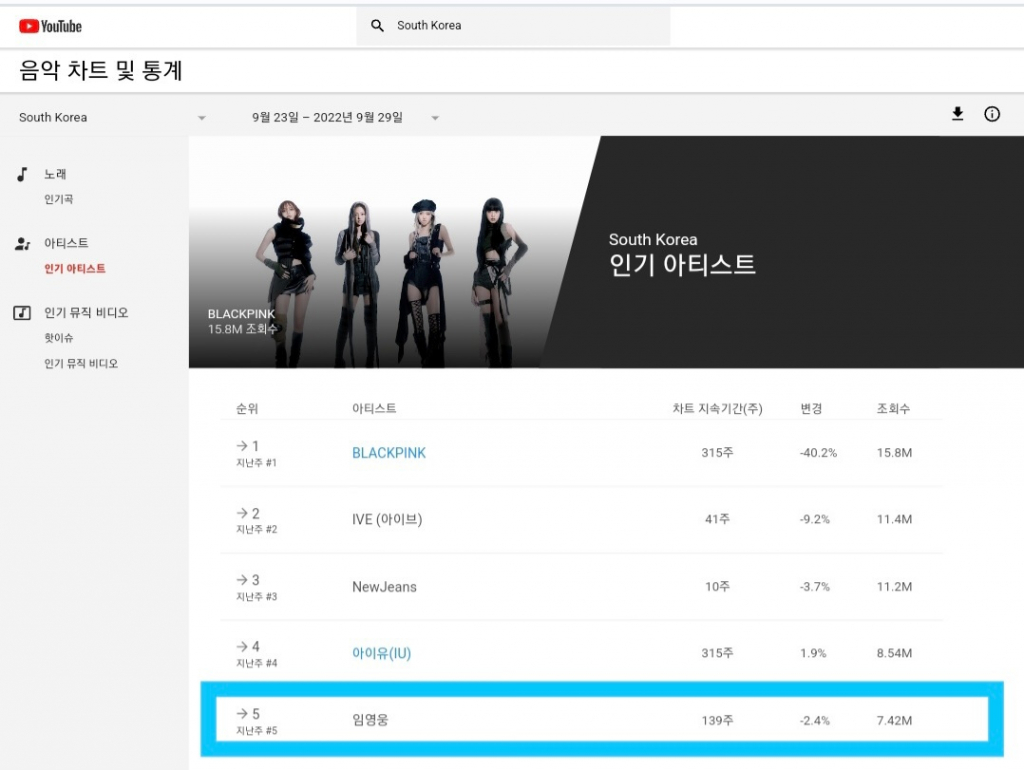Screen dimensions: 1024x770
Task: Click 임영웅 artist name
Action: tap(370, 720)
